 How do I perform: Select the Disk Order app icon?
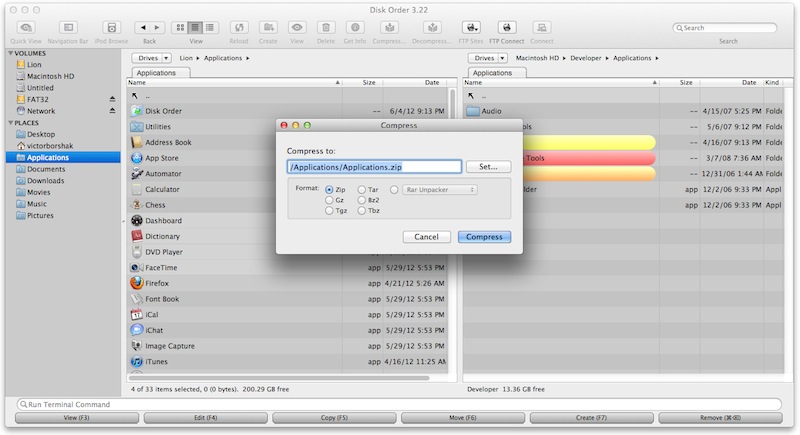[137, 111]
